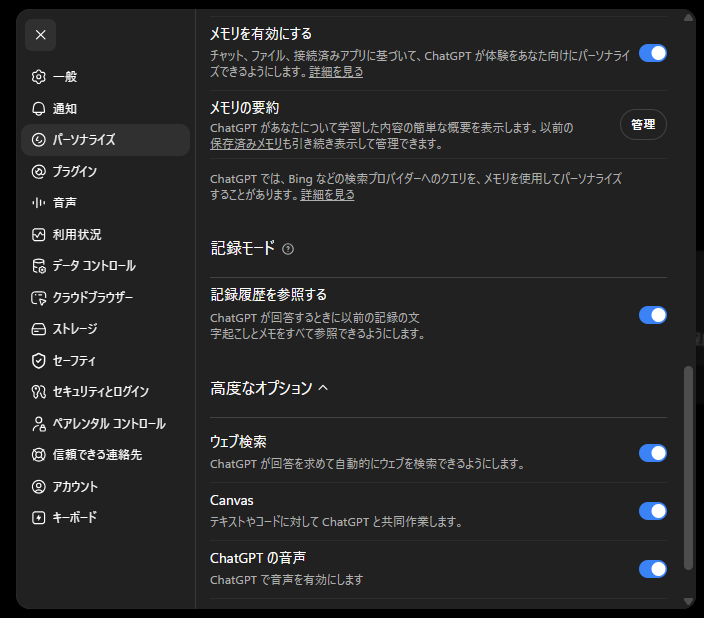Select the データ コントロール menu entry
Image resolution: width=704 pixels, height=618 pixels.
click(x=106, y=266)
